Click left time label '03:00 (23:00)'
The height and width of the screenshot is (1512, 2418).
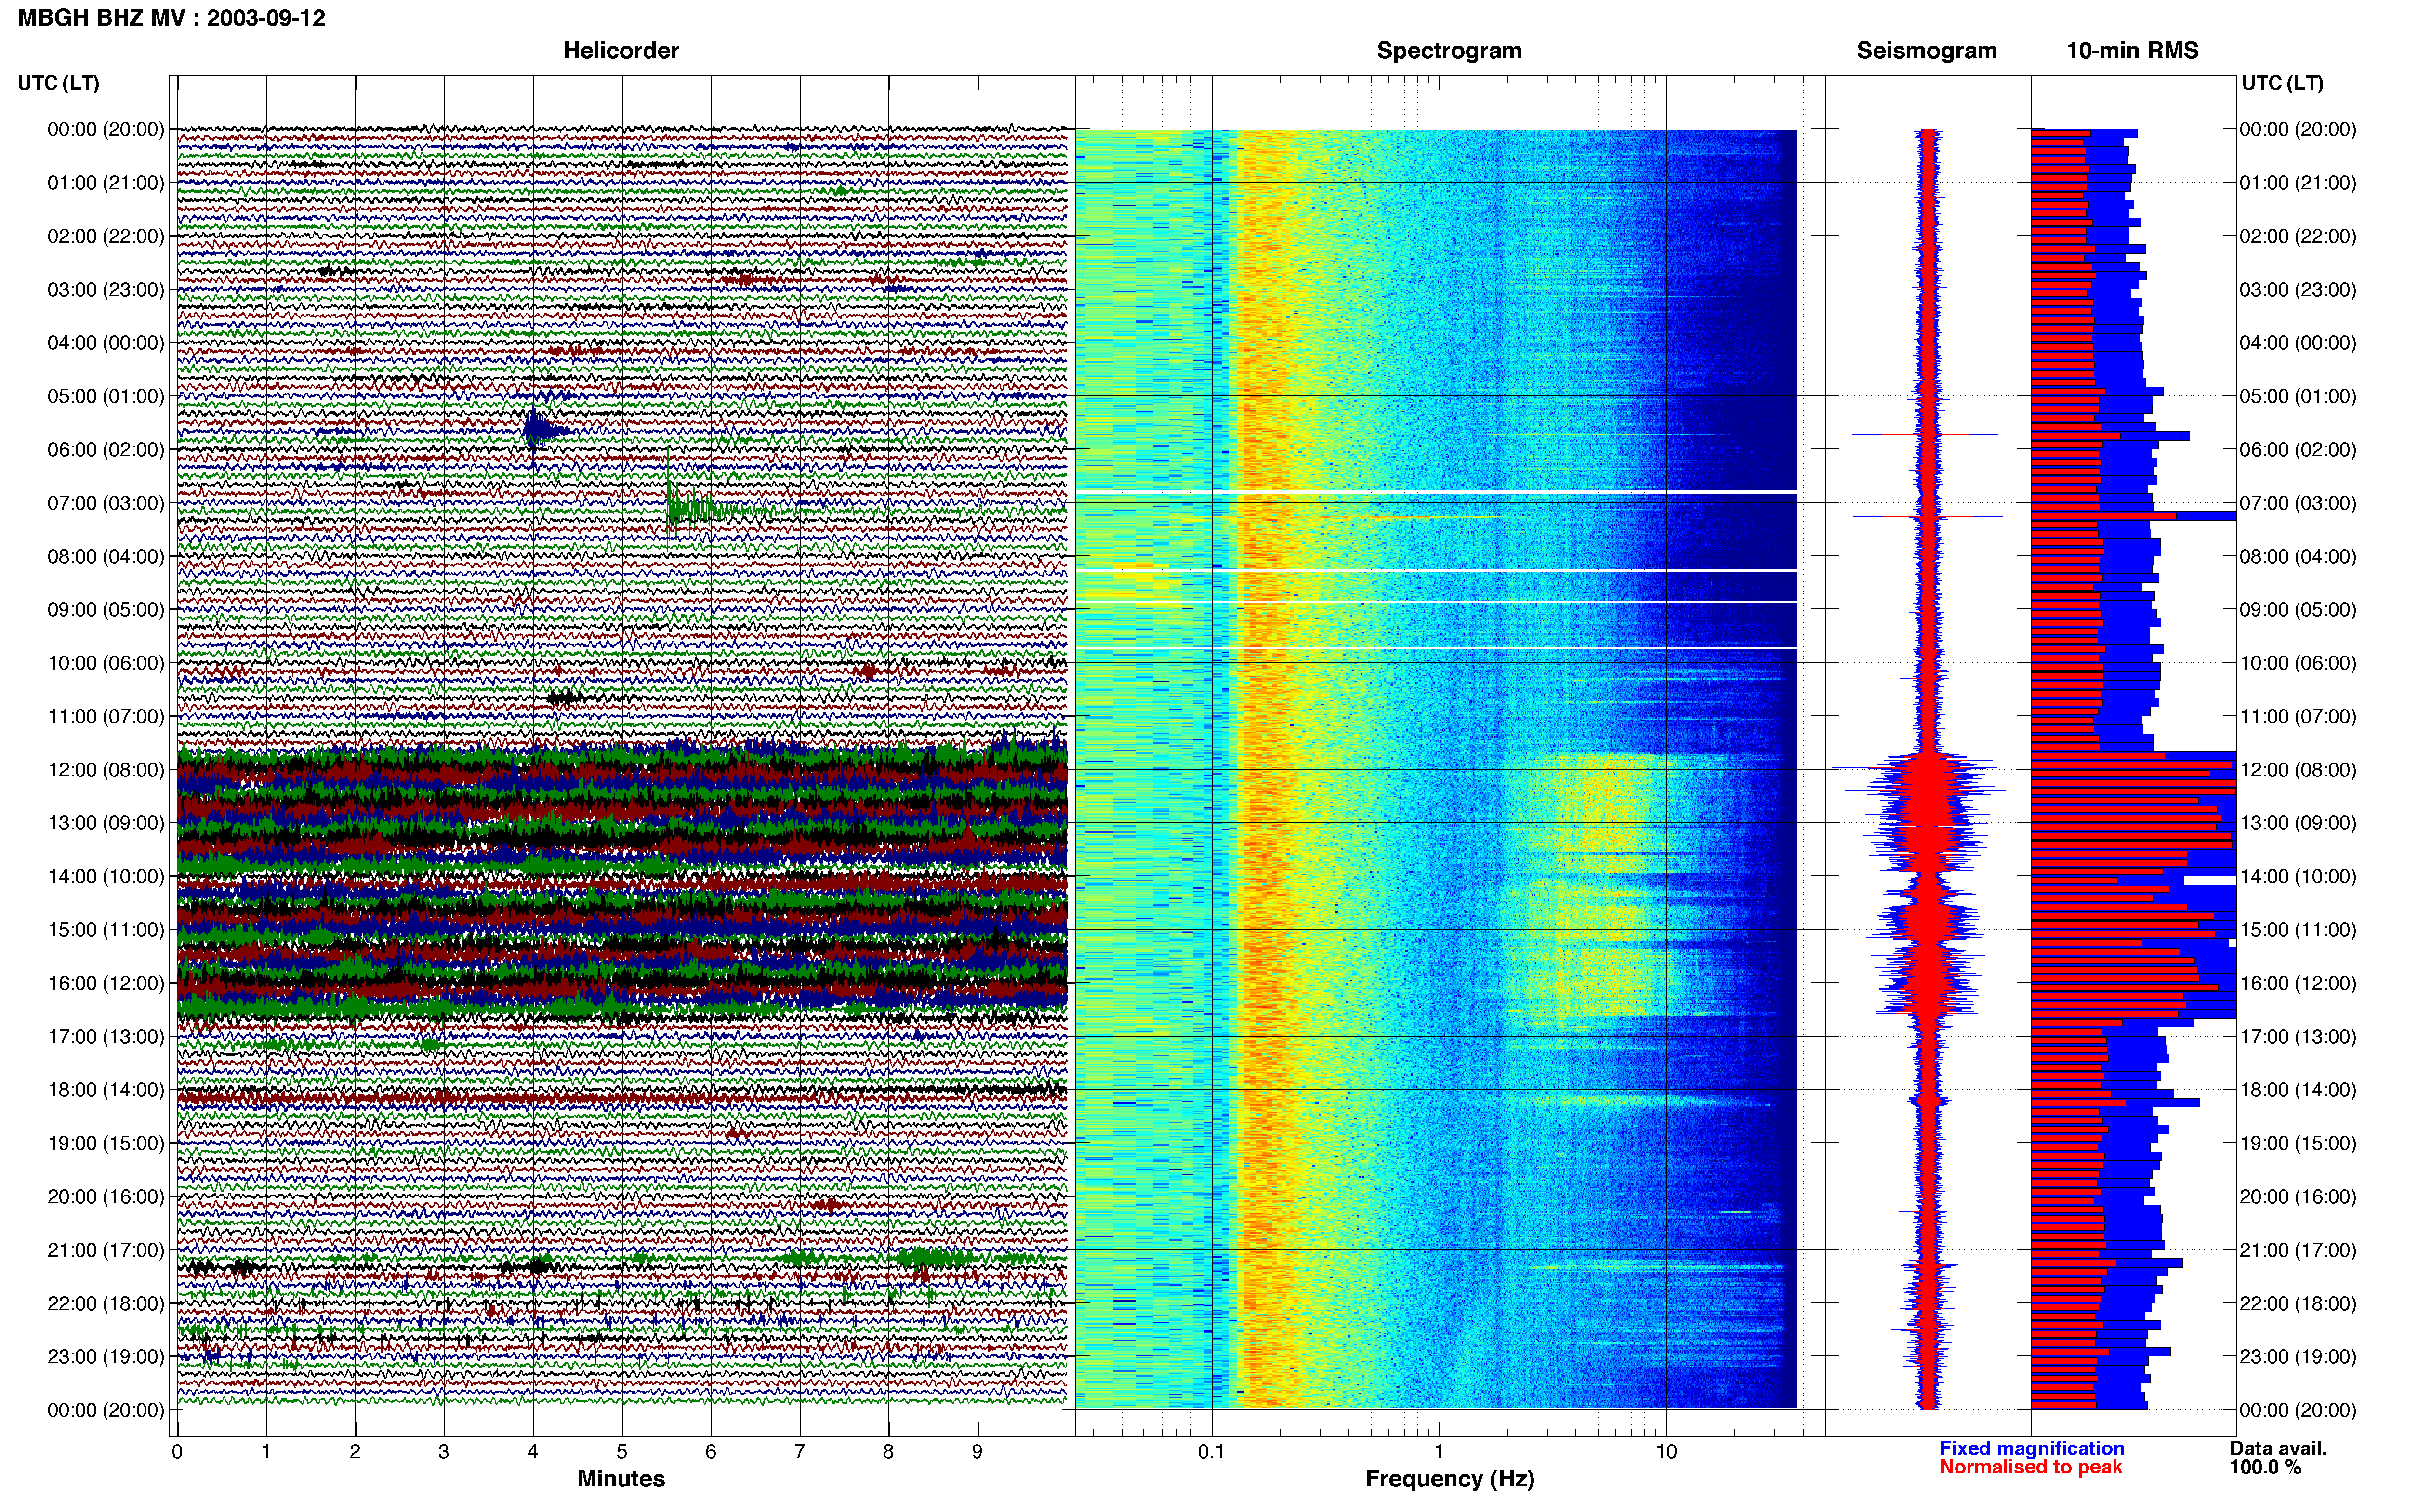pos(105,290)
